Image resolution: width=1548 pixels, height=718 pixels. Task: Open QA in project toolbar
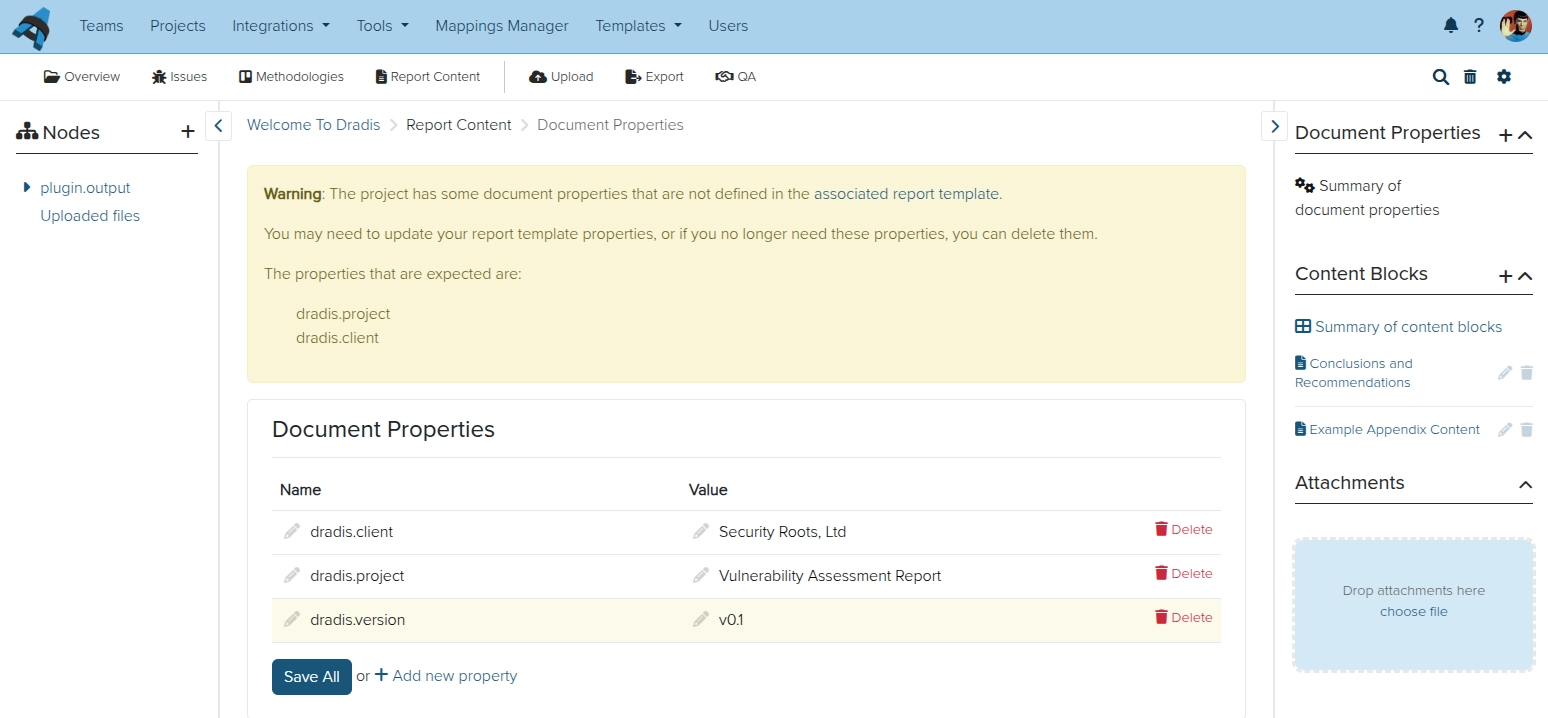[736, 77]
